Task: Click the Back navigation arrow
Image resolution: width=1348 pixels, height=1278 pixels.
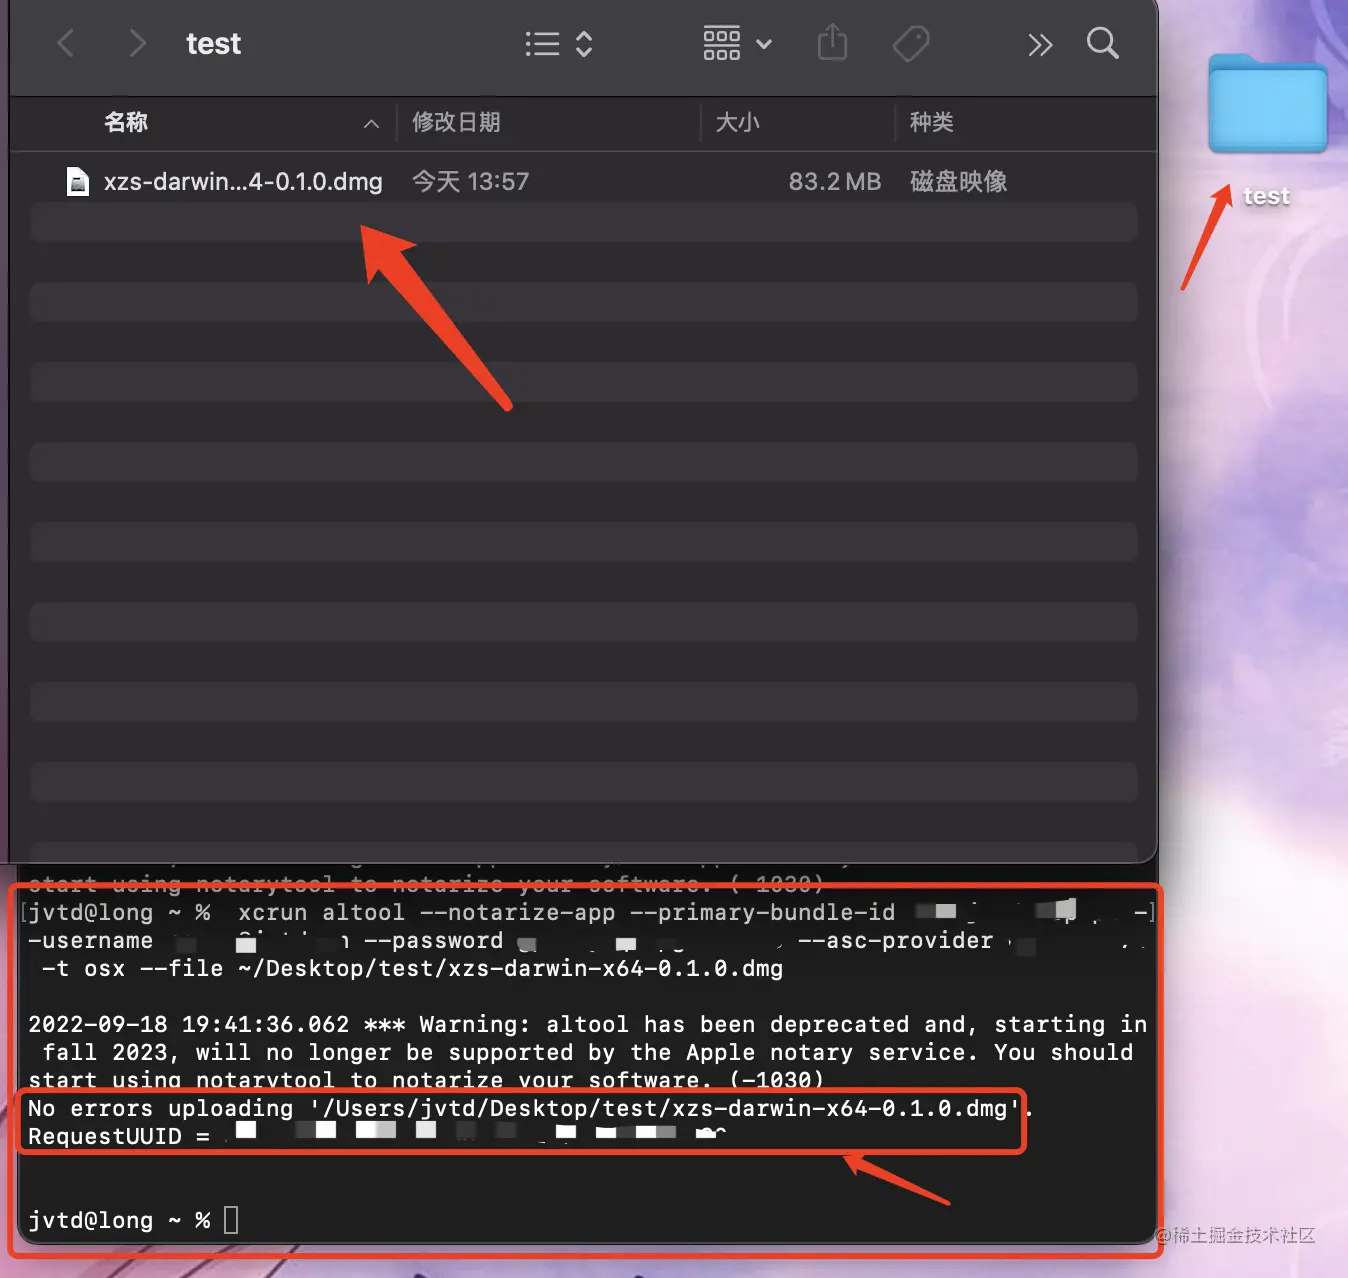Action: pyautogui.click(x=66, y=43)
